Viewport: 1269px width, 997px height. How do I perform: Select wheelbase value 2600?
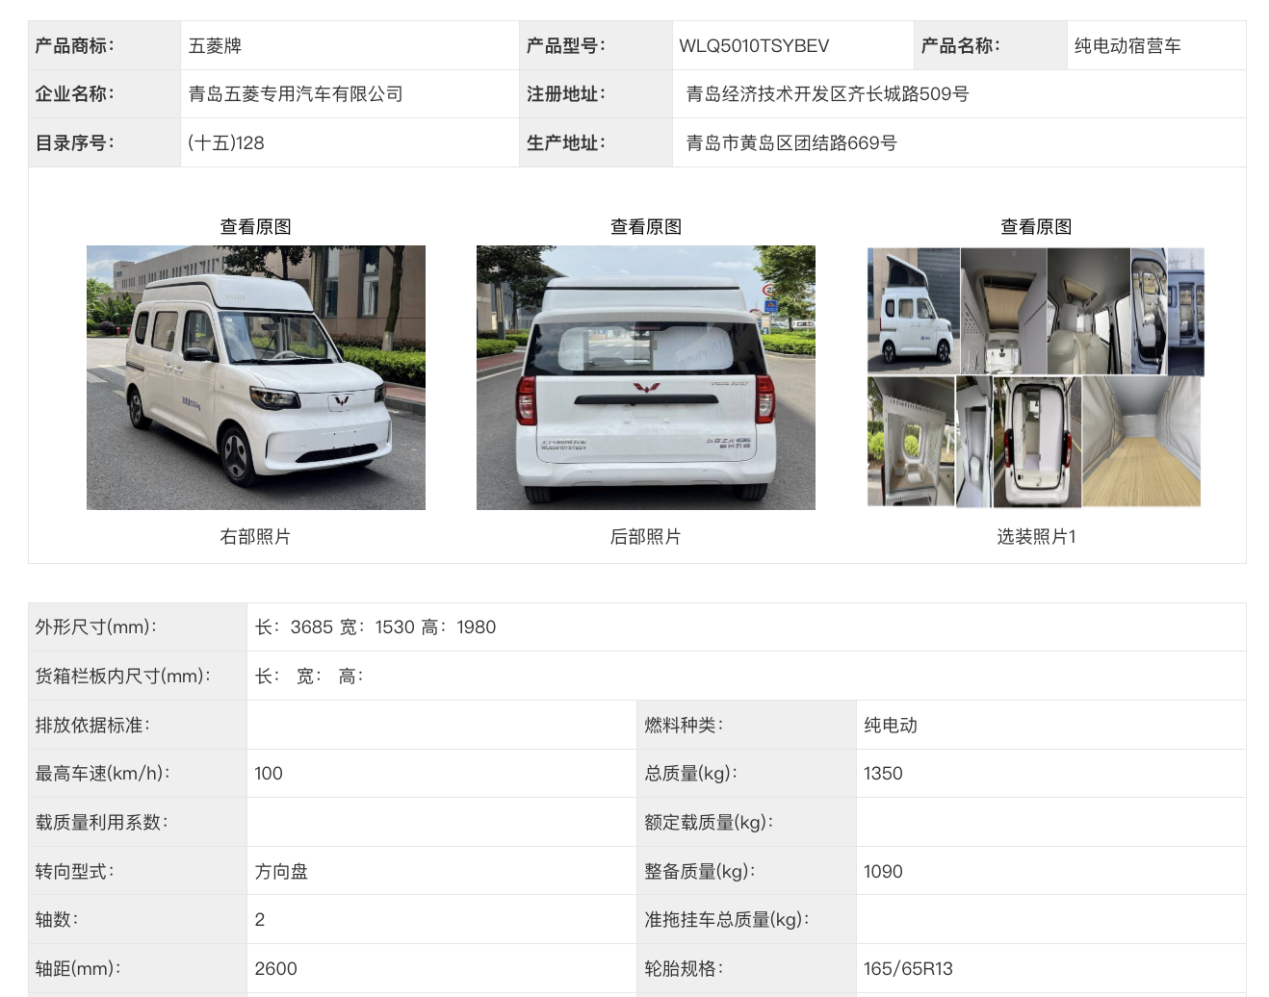point(276,968)
